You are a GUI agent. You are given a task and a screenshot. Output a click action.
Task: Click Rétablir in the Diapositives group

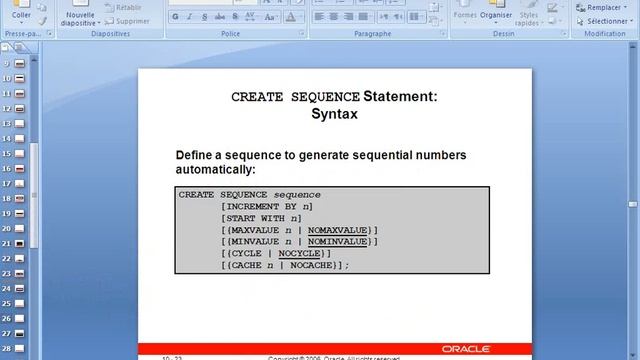tap(123, 7)
